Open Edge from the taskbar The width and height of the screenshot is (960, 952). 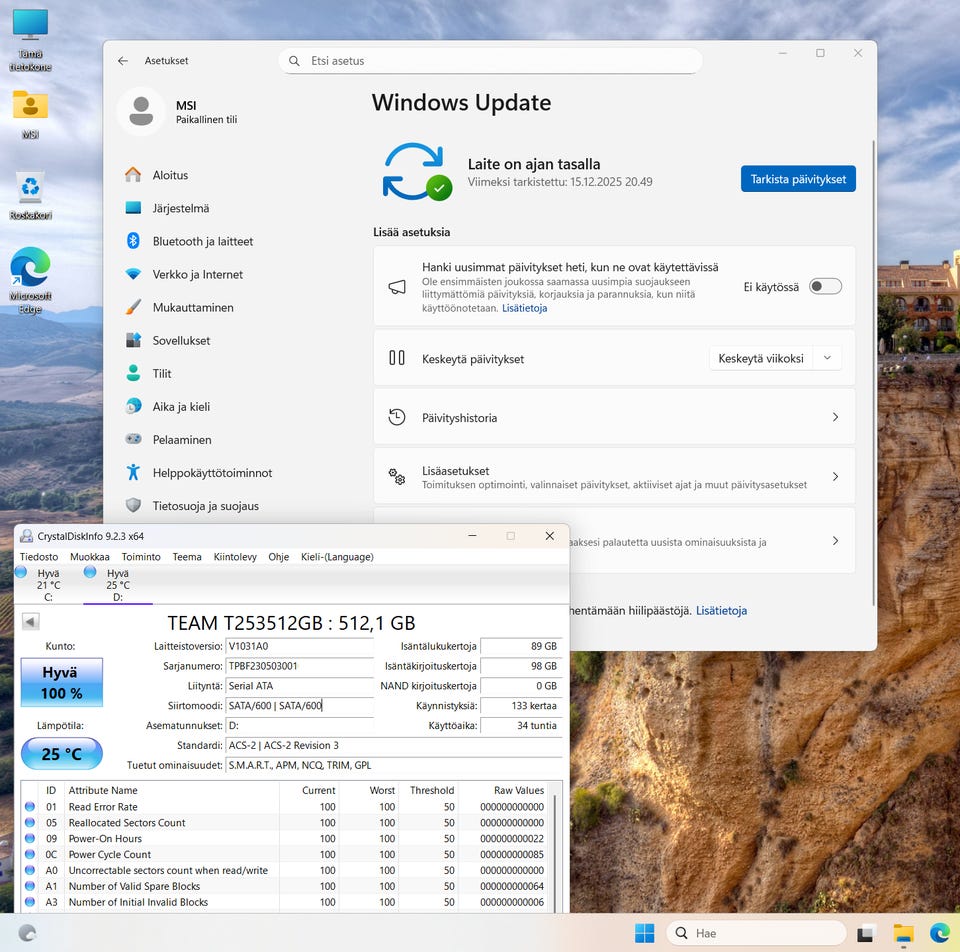tap(940, 933)
